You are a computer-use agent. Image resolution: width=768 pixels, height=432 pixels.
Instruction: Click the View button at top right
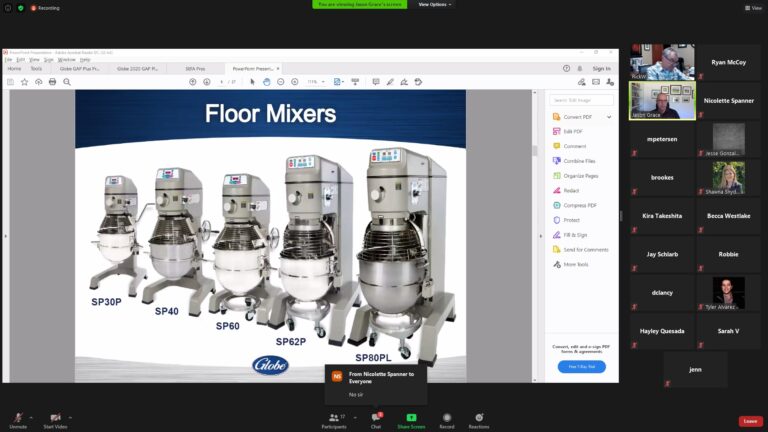753,8
